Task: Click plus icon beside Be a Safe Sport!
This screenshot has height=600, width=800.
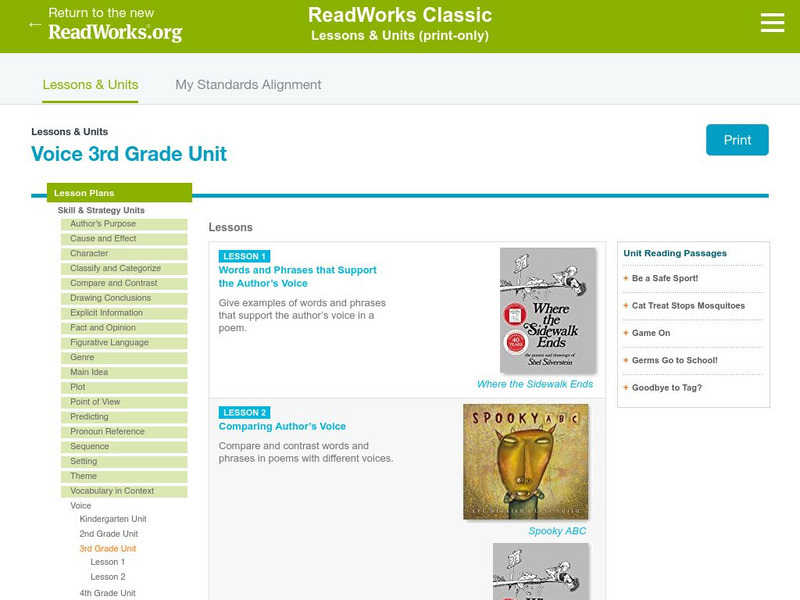Action: (626, 278)
